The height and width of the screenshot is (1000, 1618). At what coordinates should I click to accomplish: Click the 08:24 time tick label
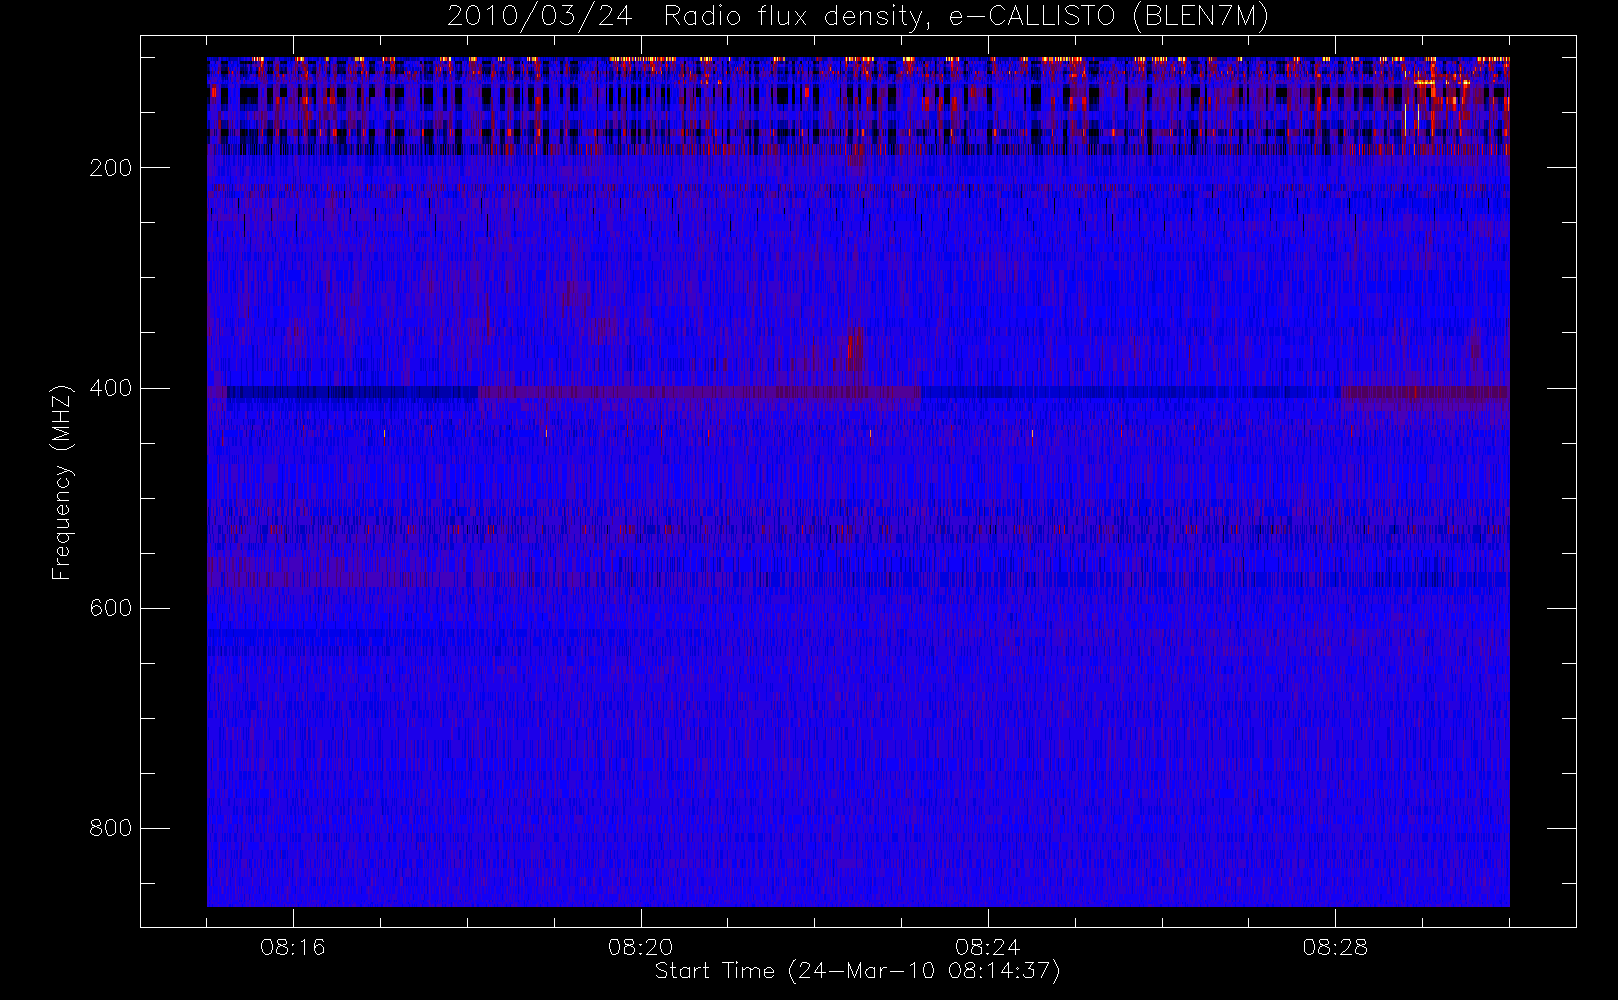coord(988,947)
